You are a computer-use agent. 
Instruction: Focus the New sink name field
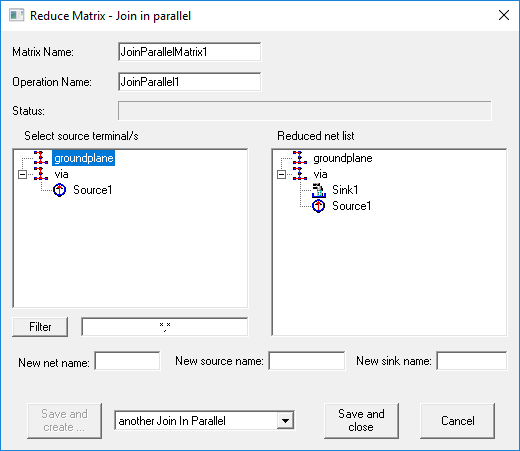tap(472, 361)
